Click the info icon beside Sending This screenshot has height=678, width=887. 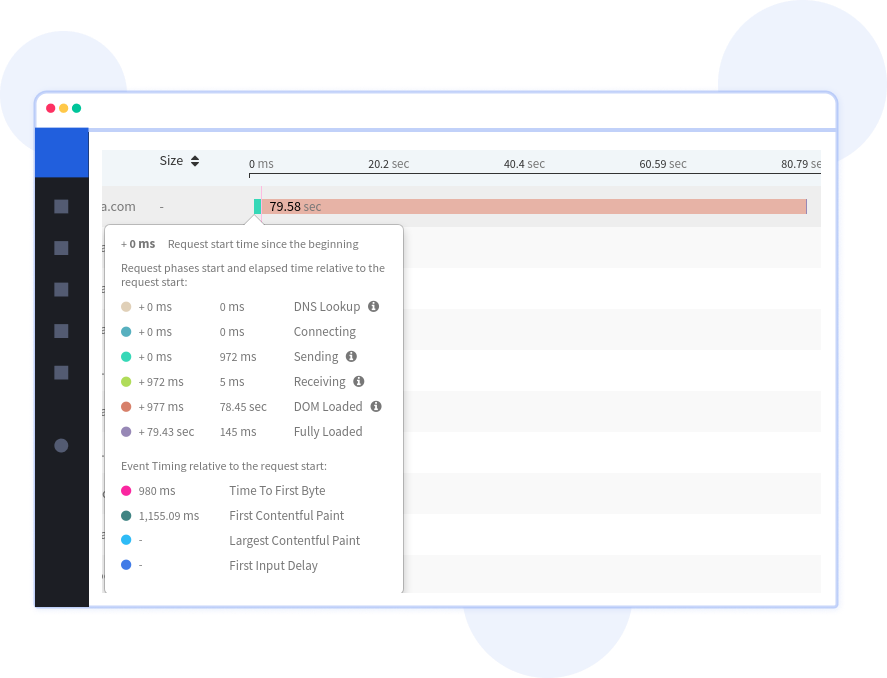(351, 356)
